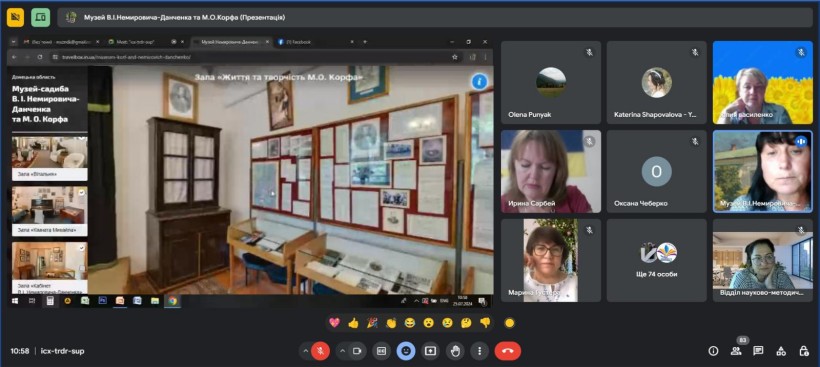
Task: Expand video settings arrow beside camera
Action: pyautogui.click(x=343, y=351)
